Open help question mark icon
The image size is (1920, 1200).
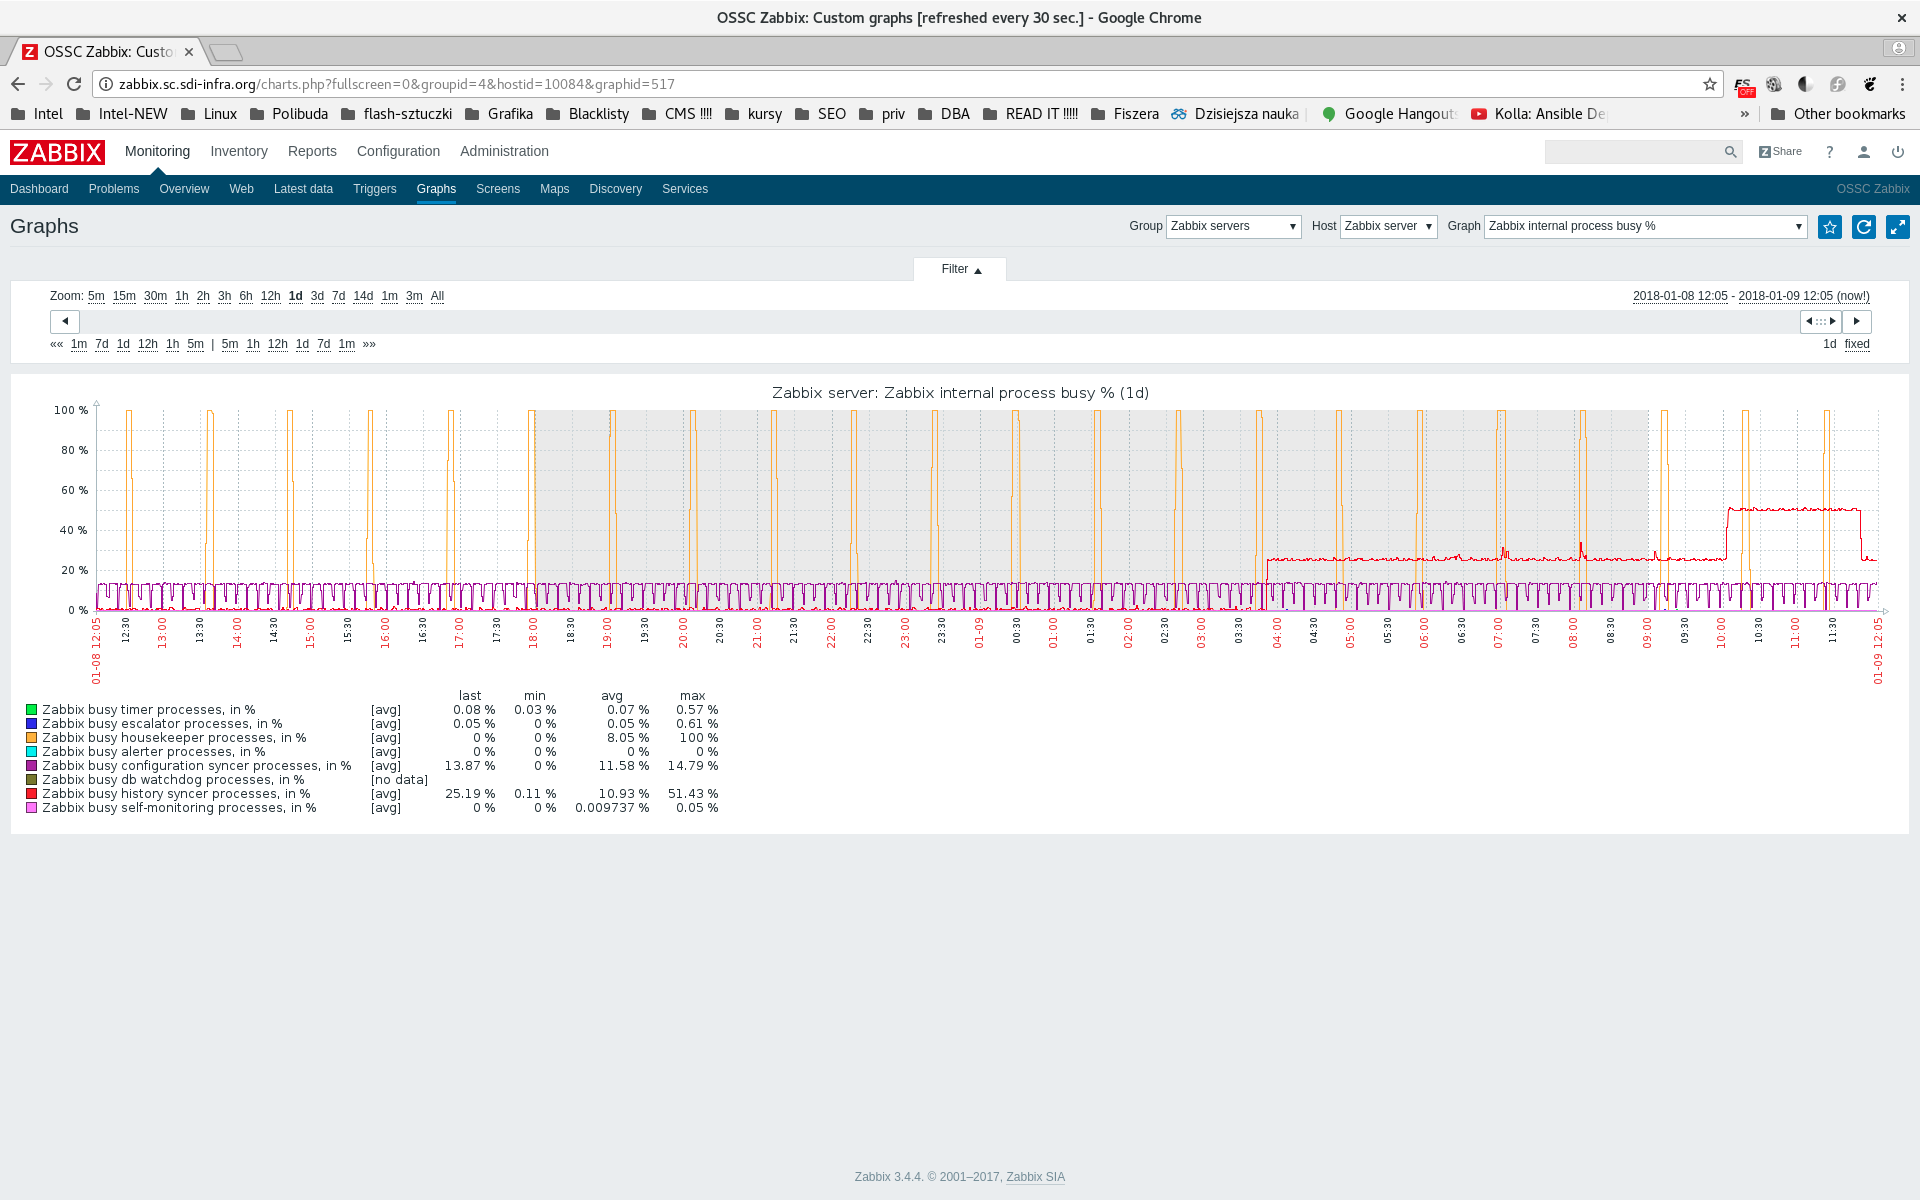click(1830, 152)
